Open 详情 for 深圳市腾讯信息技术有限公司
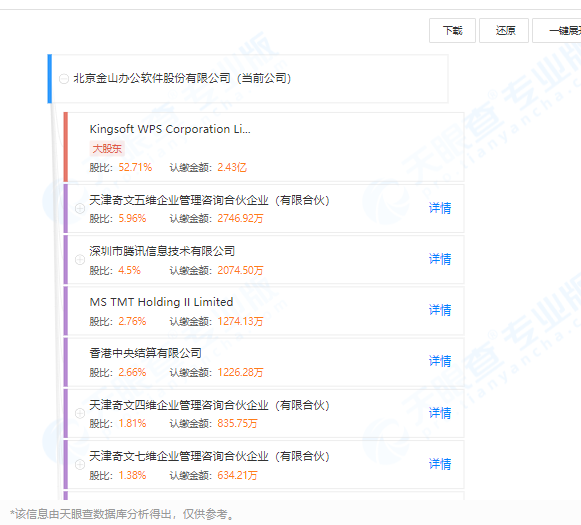This screenshot has width=581, height=525. 440,259
